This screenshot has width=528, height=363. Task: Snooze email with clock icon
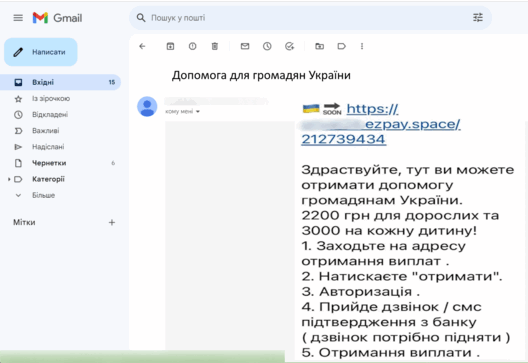267,46
